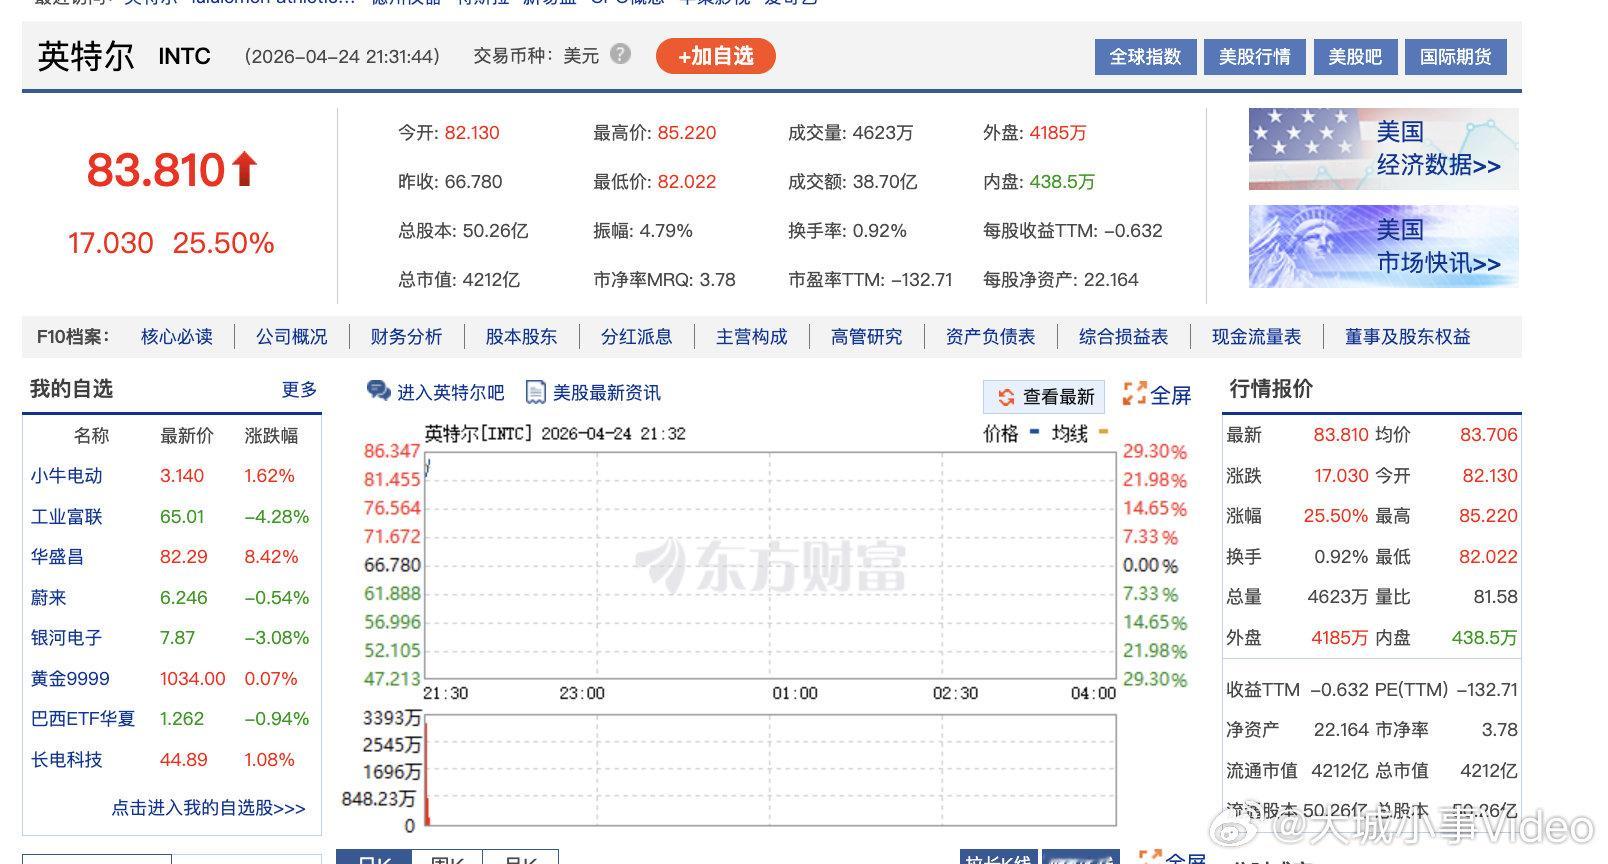Click the 25.50% change beside 17.030
This screenshot has width=1608, height=864.
pyautogui.click(x=223, y=243)
